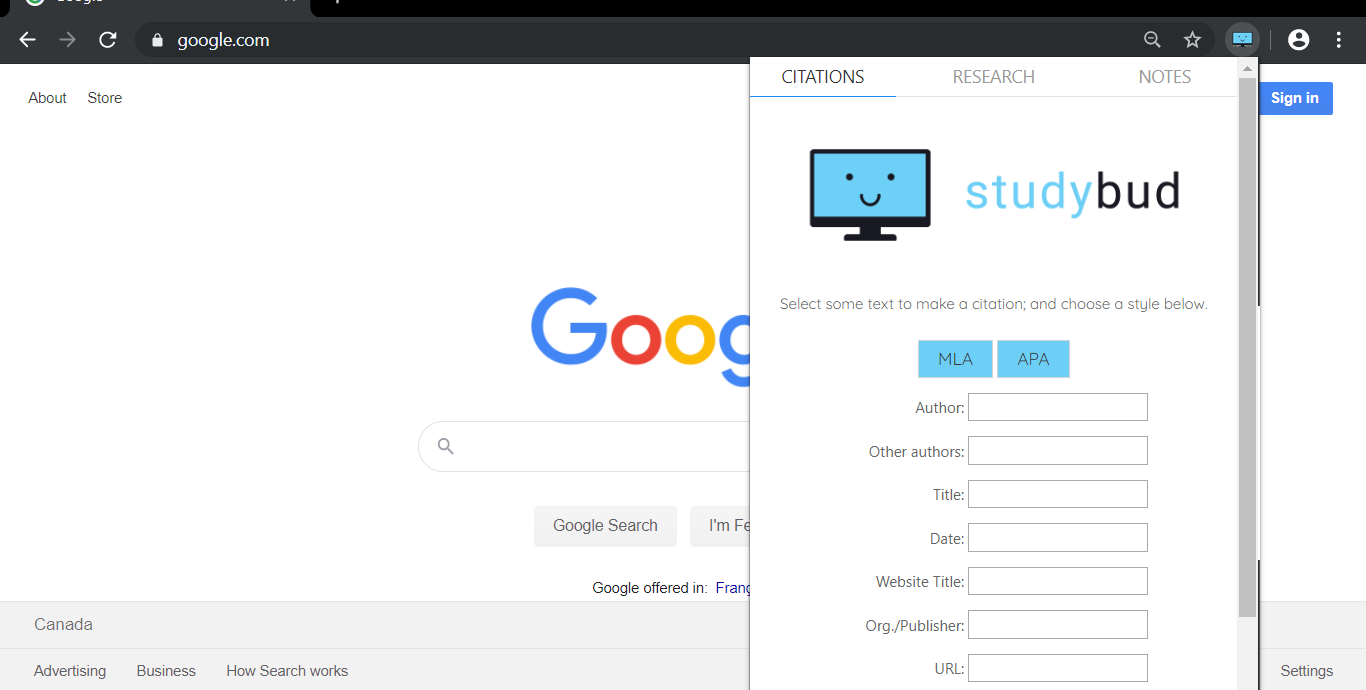This screenshot has height=690, width=1366.
Task: Open the Advertising footer link
Action: pyautogui.click(x=70, y=671)
